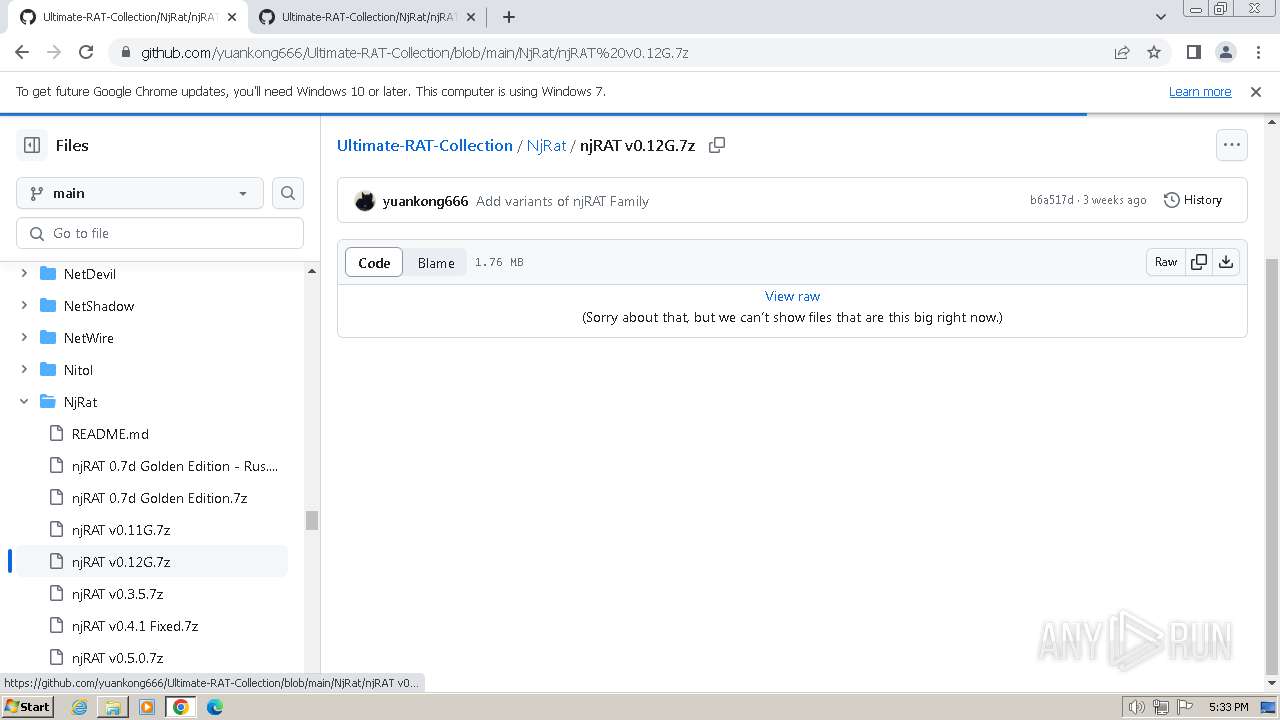Image resolution: width=1280 pixels, height=720 pixels.
Task: Select njRAT v0.11G.7z in the tree
Action: pos(121,529)
